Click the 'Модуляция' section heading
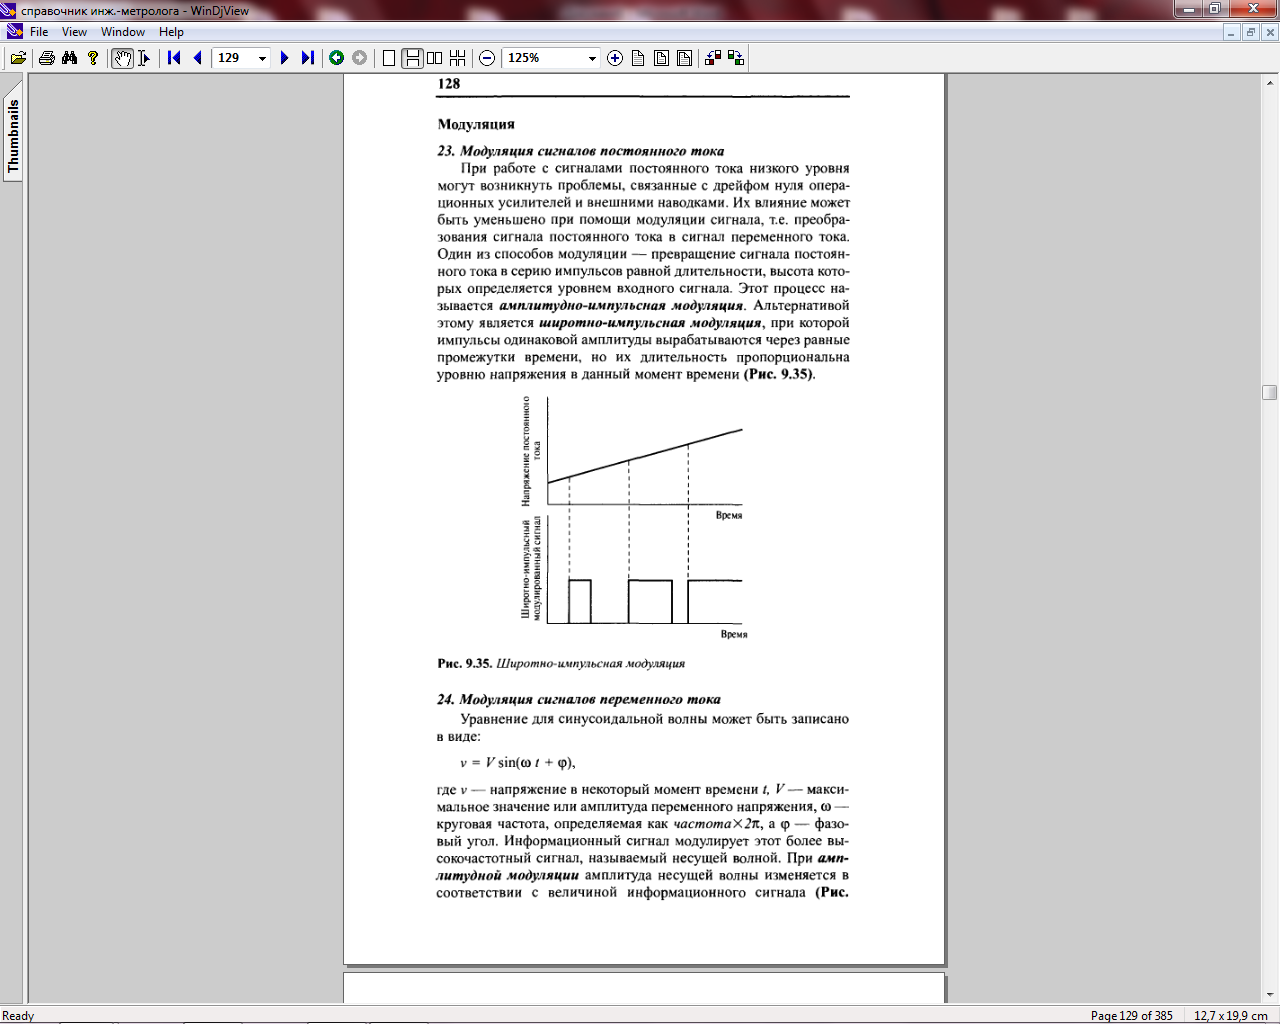 point(476,124)
